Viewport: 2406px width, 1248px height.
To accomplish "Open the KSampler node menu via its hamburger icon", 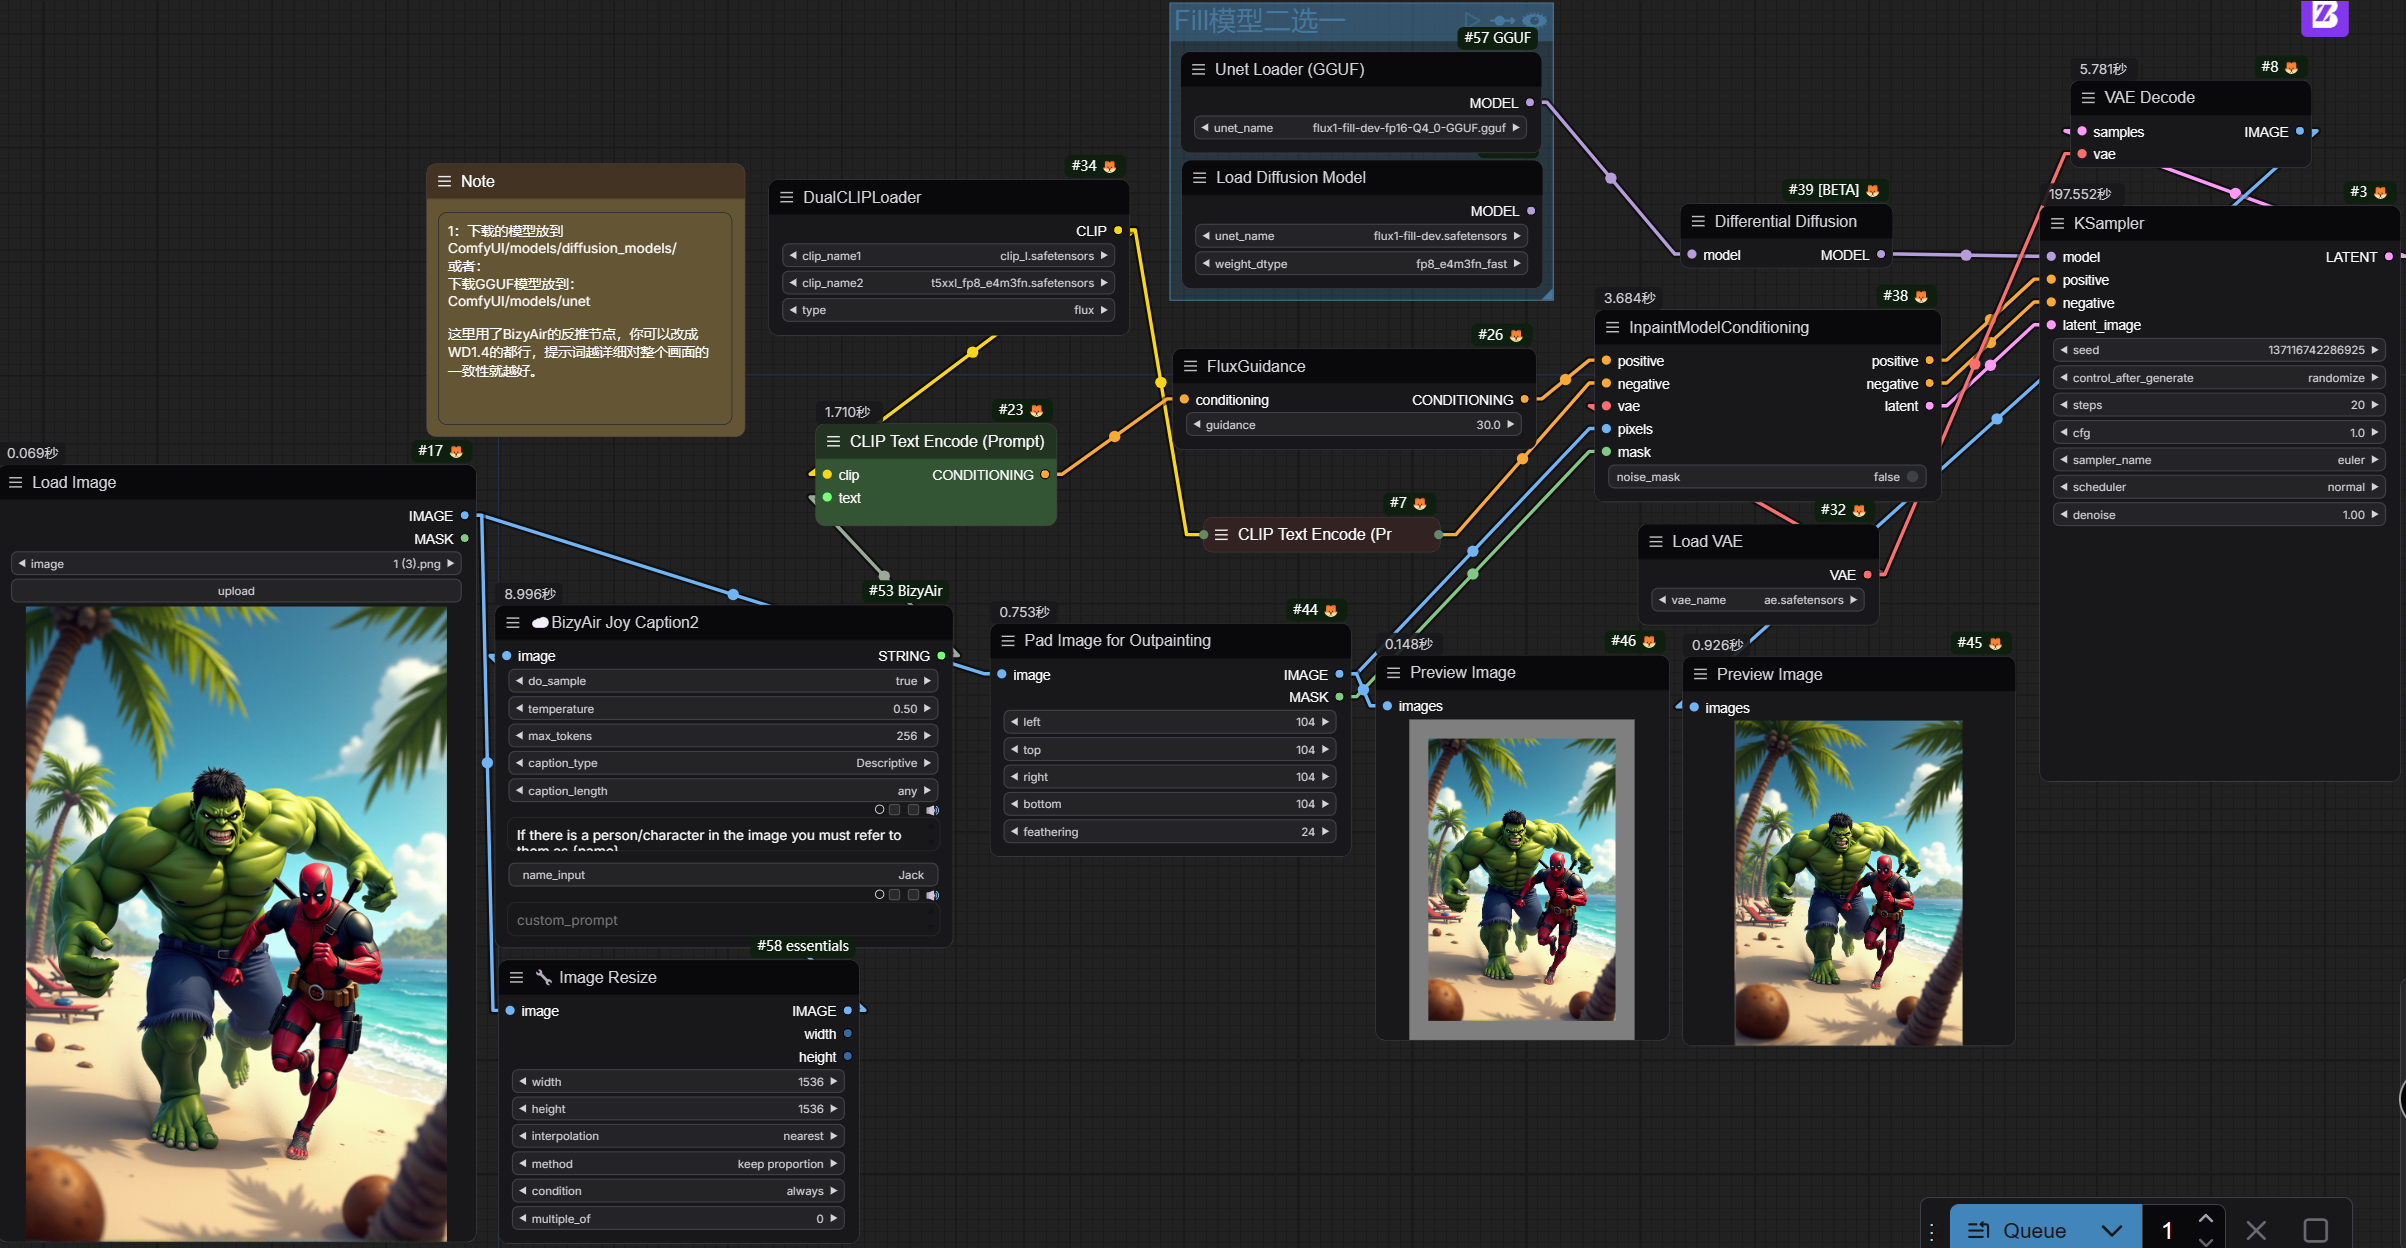I will coord(2056,223).
